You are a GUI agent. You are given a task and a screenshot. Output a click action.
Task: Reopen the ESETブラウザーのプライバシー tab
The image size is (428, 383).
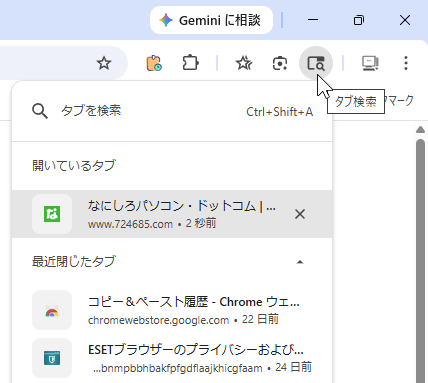tap(172, 358)
